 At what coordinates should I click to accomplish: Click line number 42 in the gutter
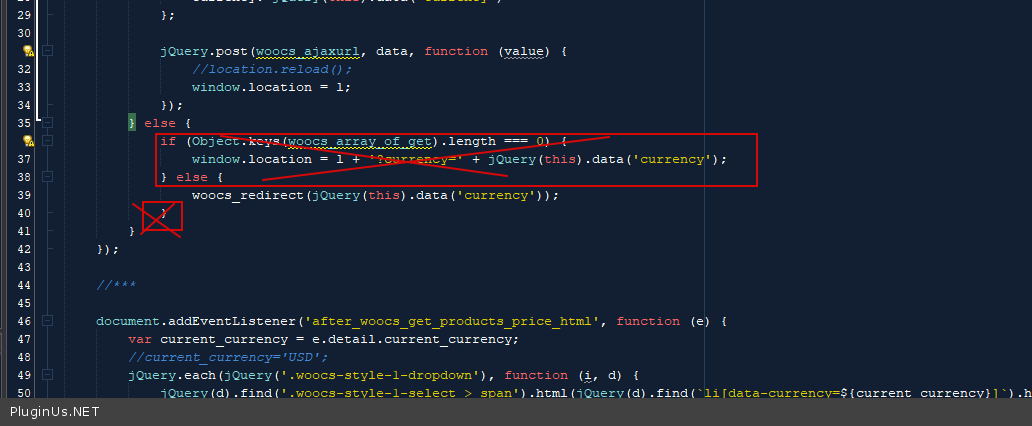[x=24, y=249]
